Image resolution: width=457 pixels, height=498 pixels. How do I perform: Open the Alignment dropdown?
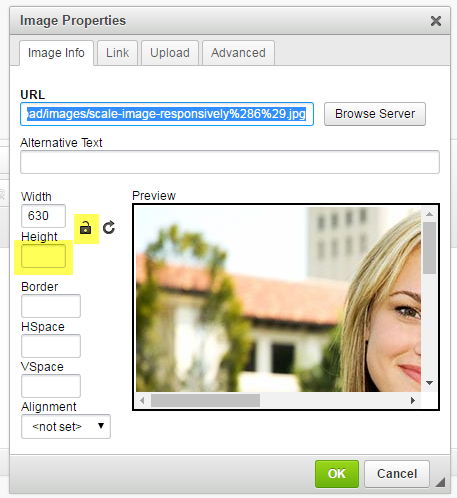(x=66, y=427)
